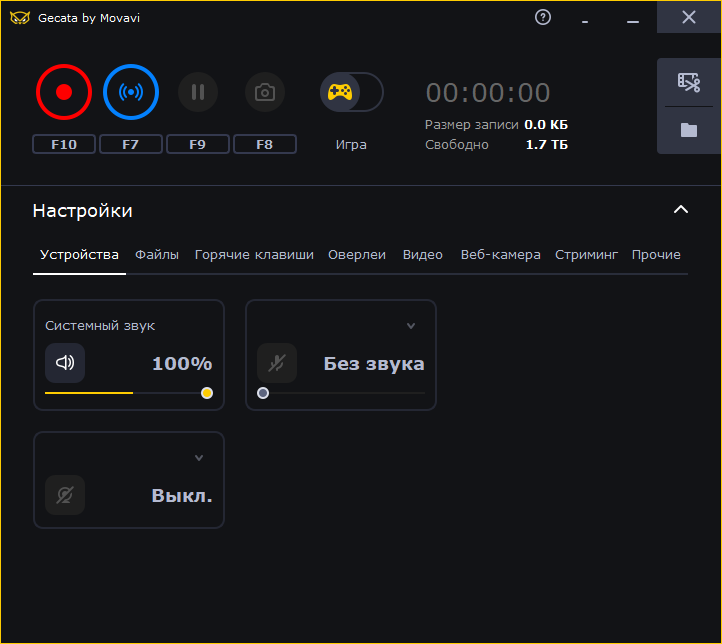The height and width of the screenshot is (644, 722).
Task: Open the video editor scissors icon
Action: click(688, 82)
